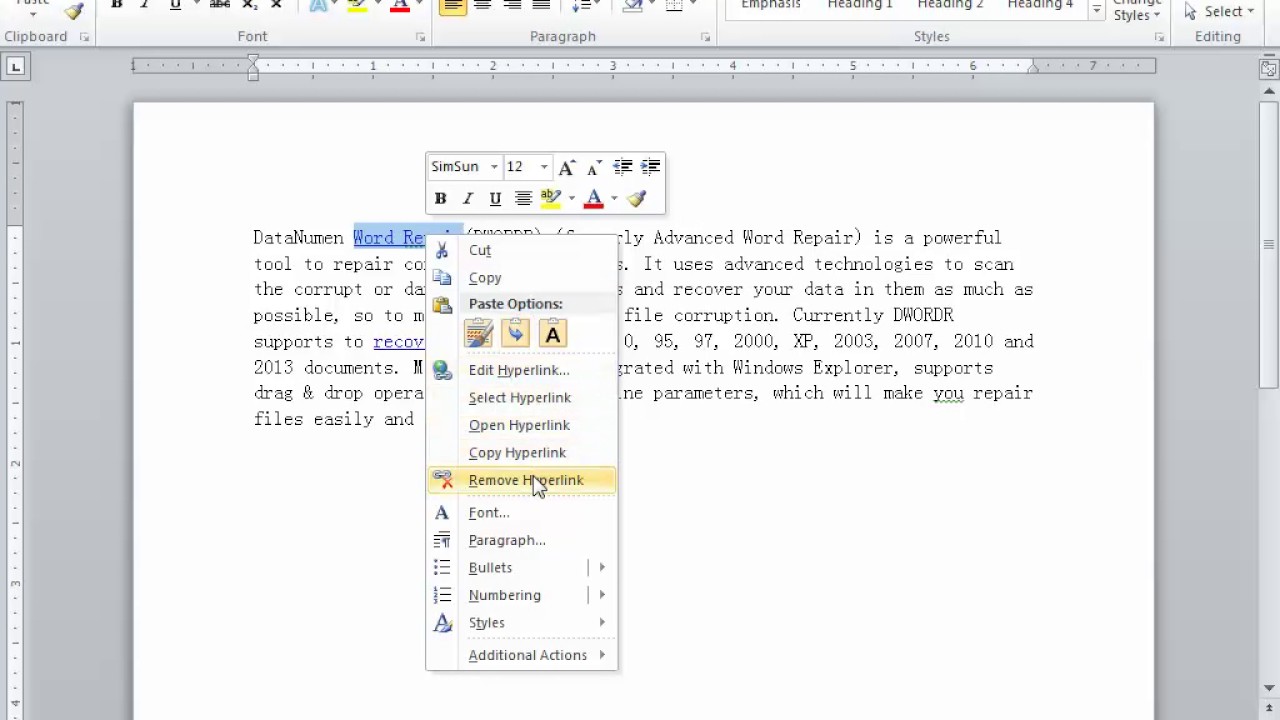
Task: Apply red font color from the mini toolbar
Action: 594,198
